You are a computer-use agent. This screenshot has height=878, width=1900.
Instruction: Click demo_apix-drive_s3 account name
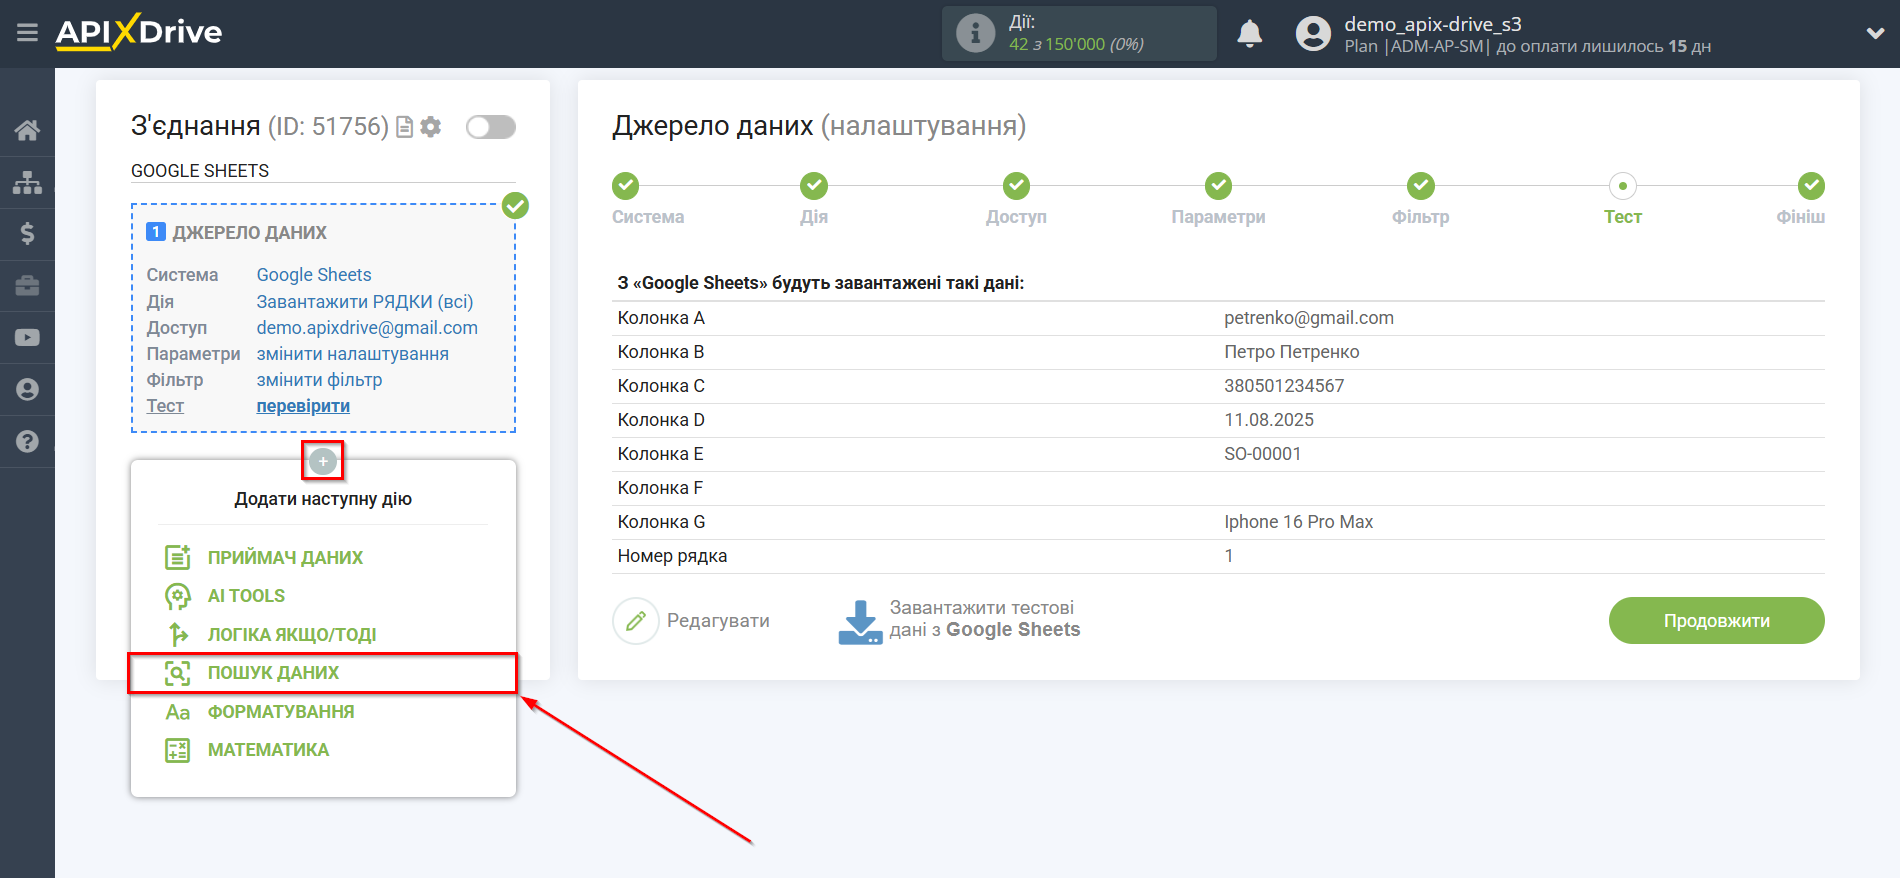(x=1433, y=24)
